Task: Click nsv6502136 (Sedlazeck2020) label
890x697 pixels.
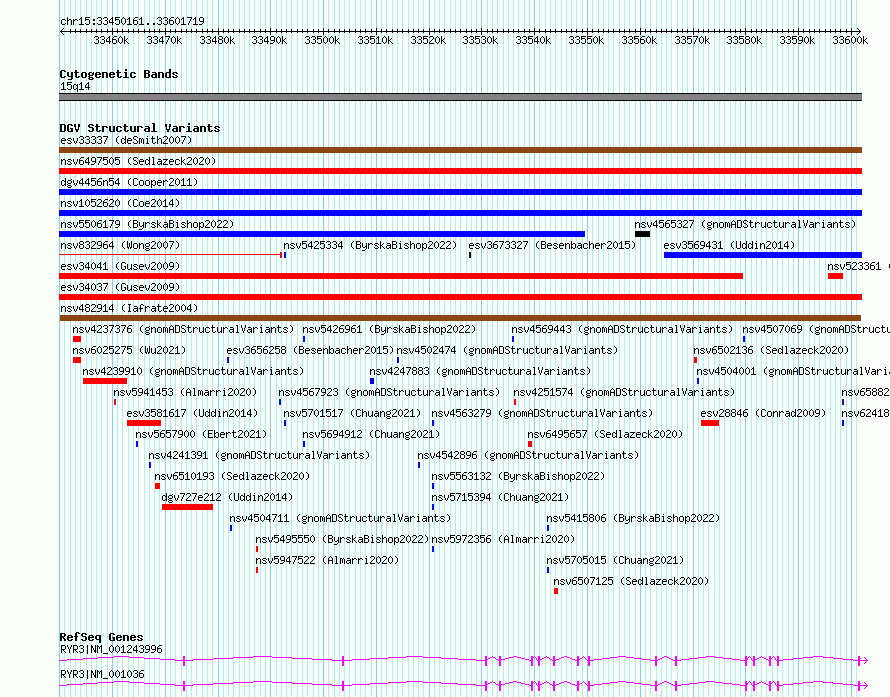Action: pos(771,350)
